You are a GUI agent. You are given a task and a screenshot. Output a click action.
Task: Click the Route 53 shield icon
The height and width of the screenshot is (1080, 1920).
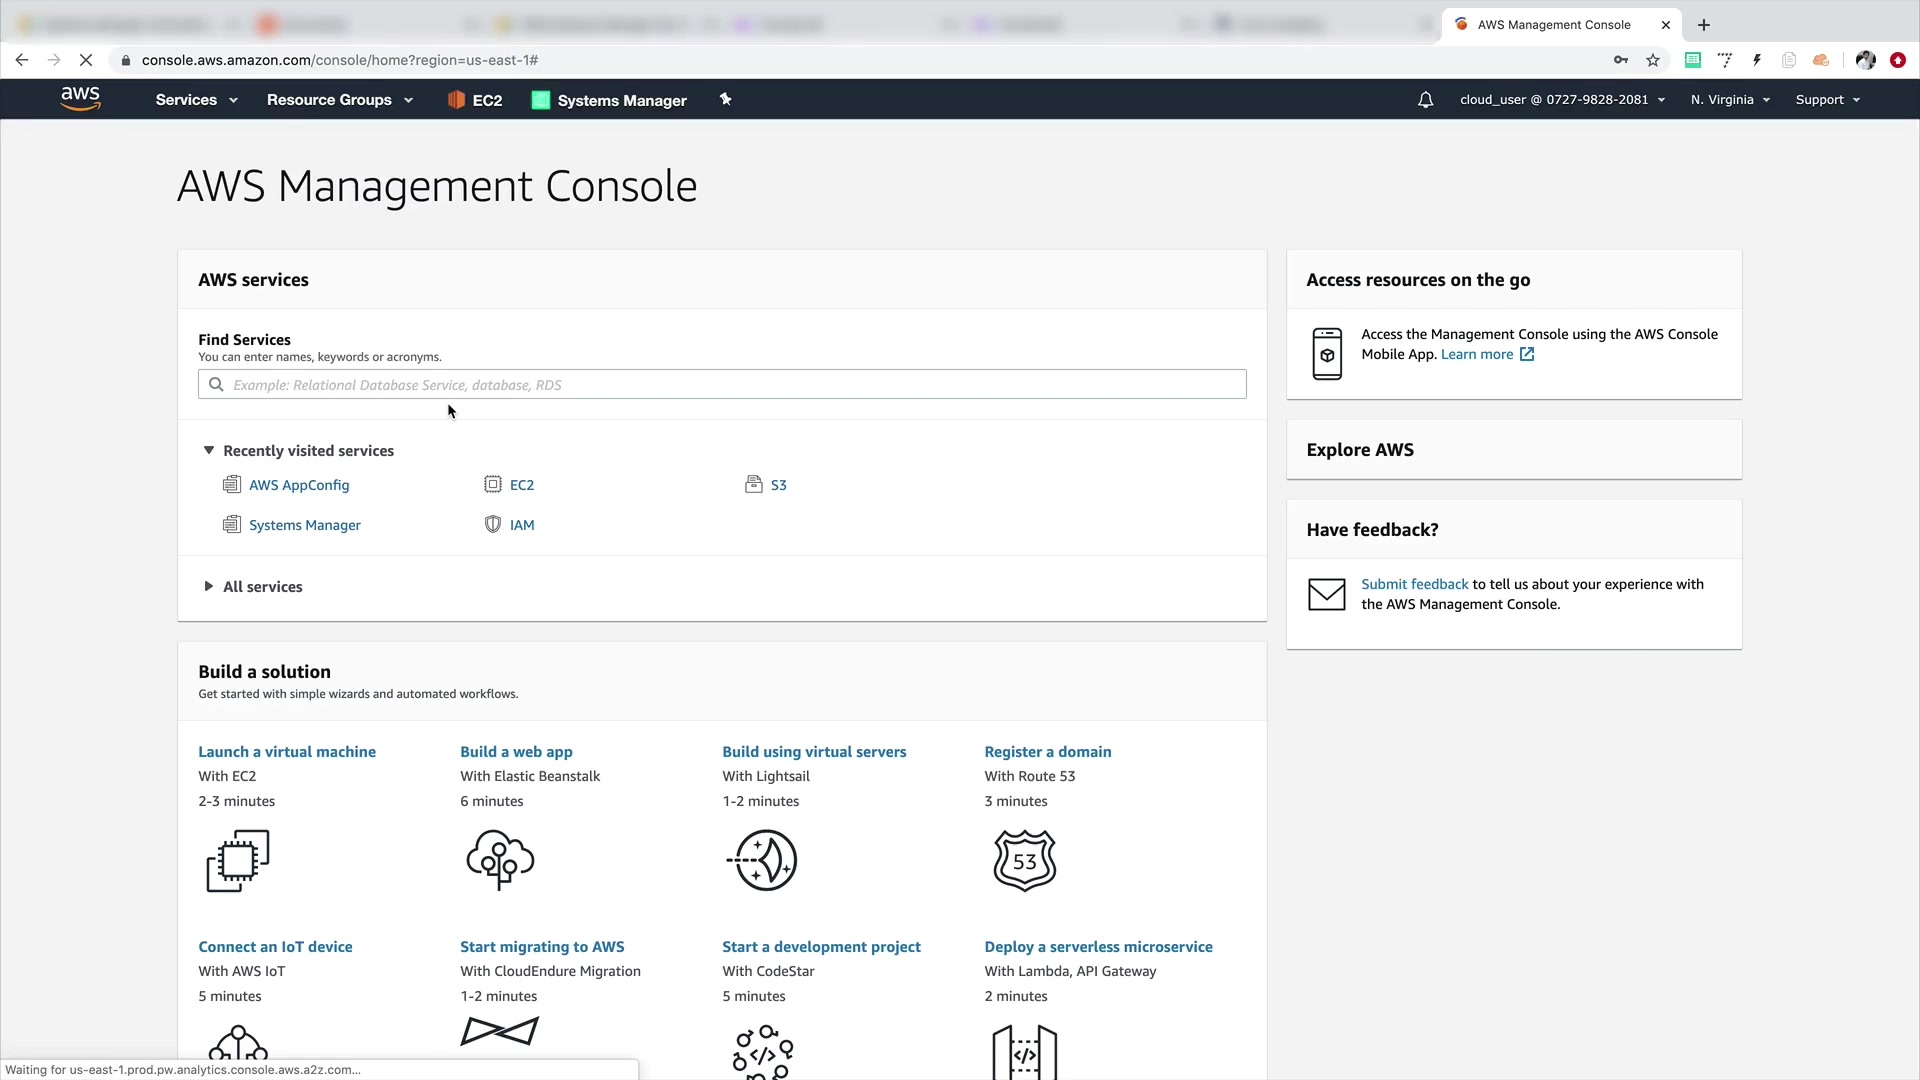pos(1024,860)
